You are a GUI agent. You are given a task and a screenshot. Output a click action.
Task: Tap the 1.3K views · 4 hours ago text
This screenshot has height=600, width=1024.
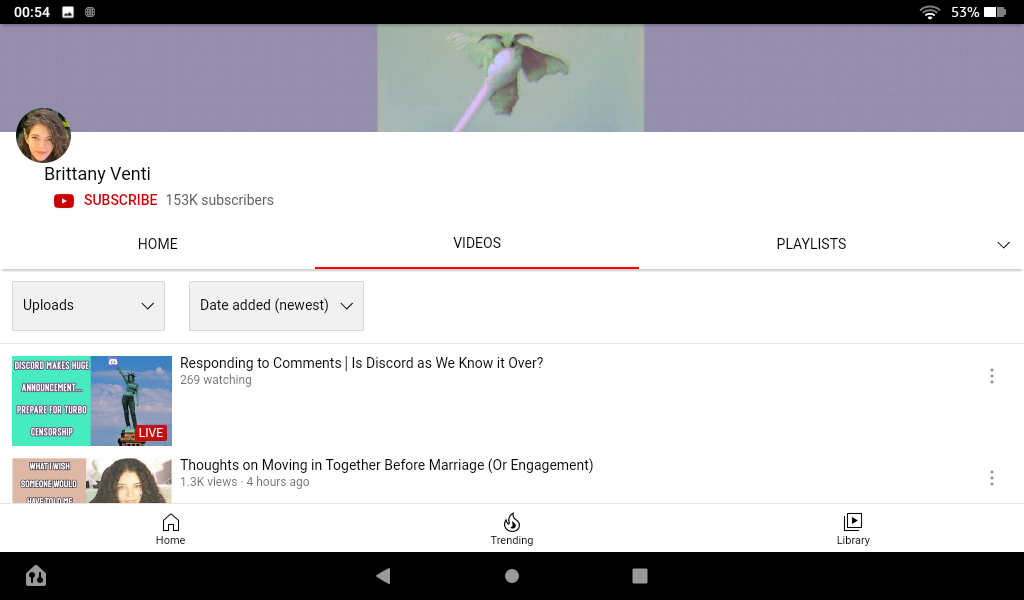pyautogui.click(x=245, y=482)
